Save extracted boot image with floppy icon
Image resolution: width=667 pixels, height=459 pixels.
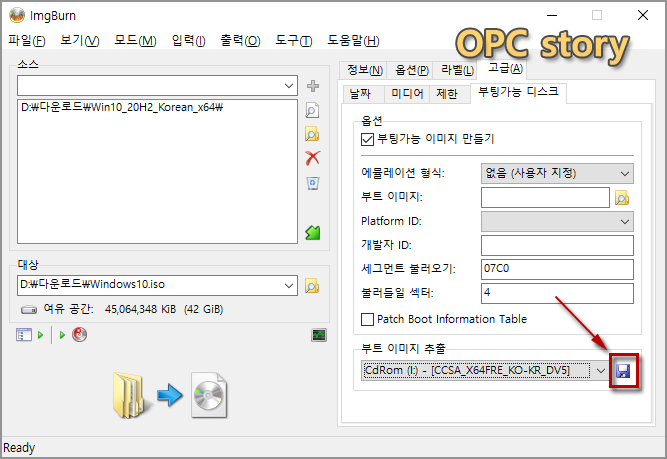point(623,371)
